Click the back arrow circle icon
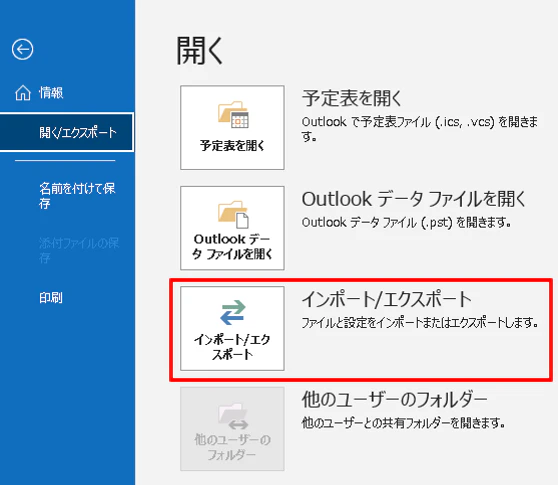 point(22,49)
